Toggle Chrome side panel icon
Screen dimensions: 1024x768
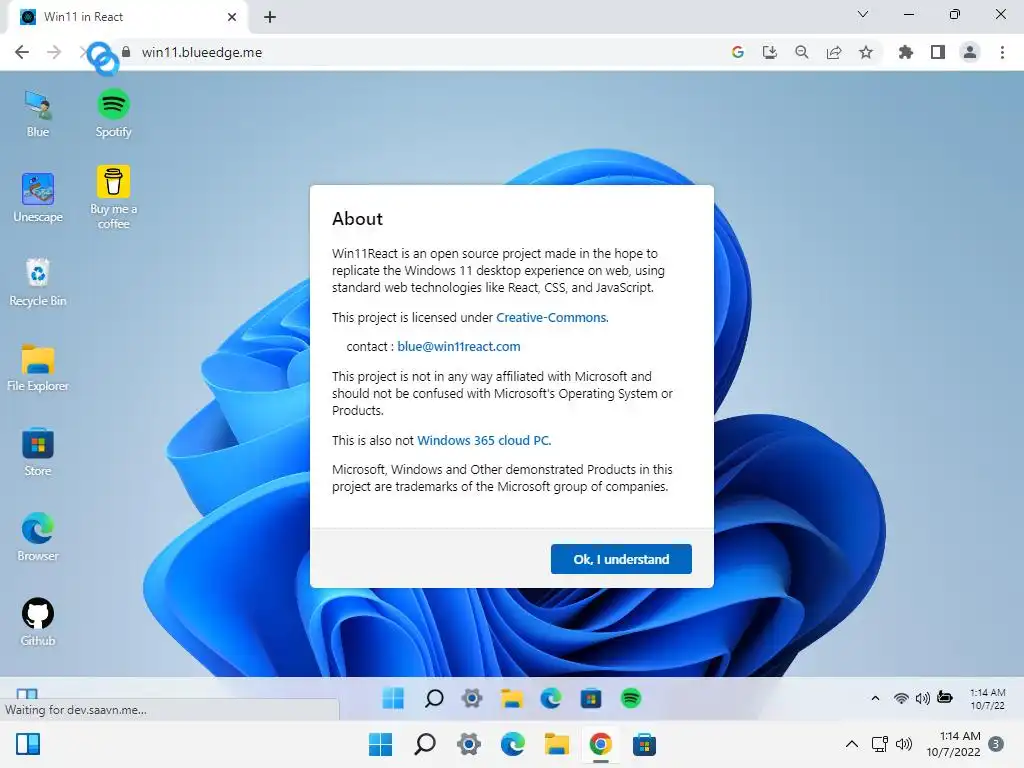point(938,52)
